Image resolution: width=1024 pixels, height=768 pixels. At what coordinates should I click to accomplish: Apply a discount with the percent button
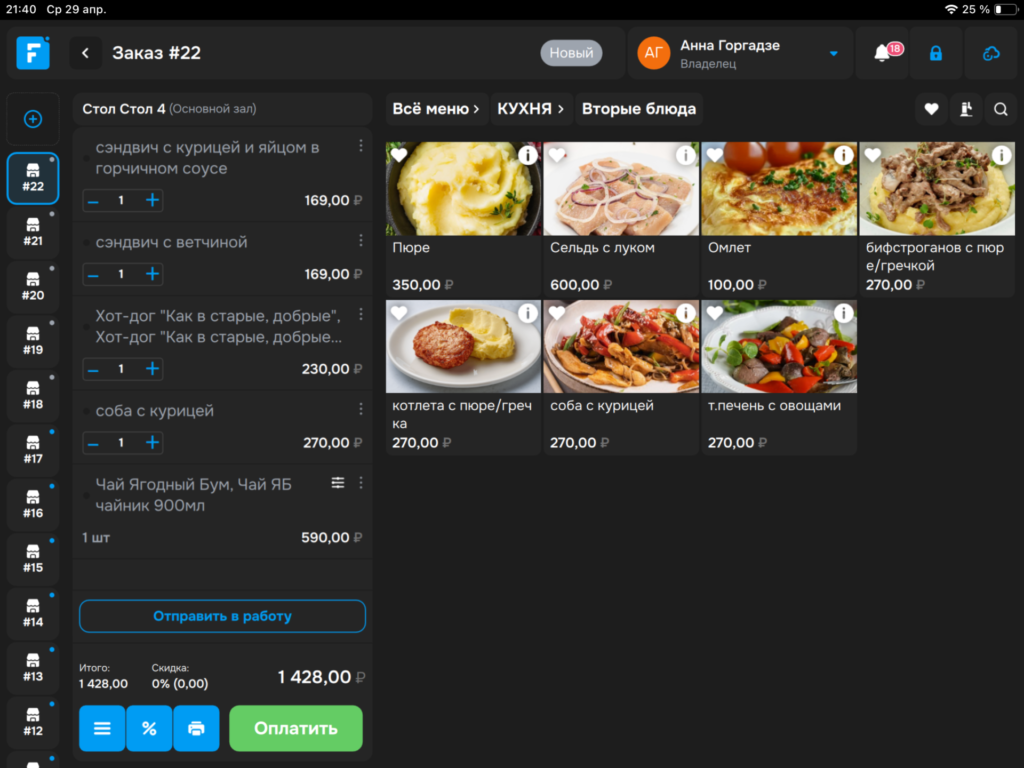(x=149, y=728)
